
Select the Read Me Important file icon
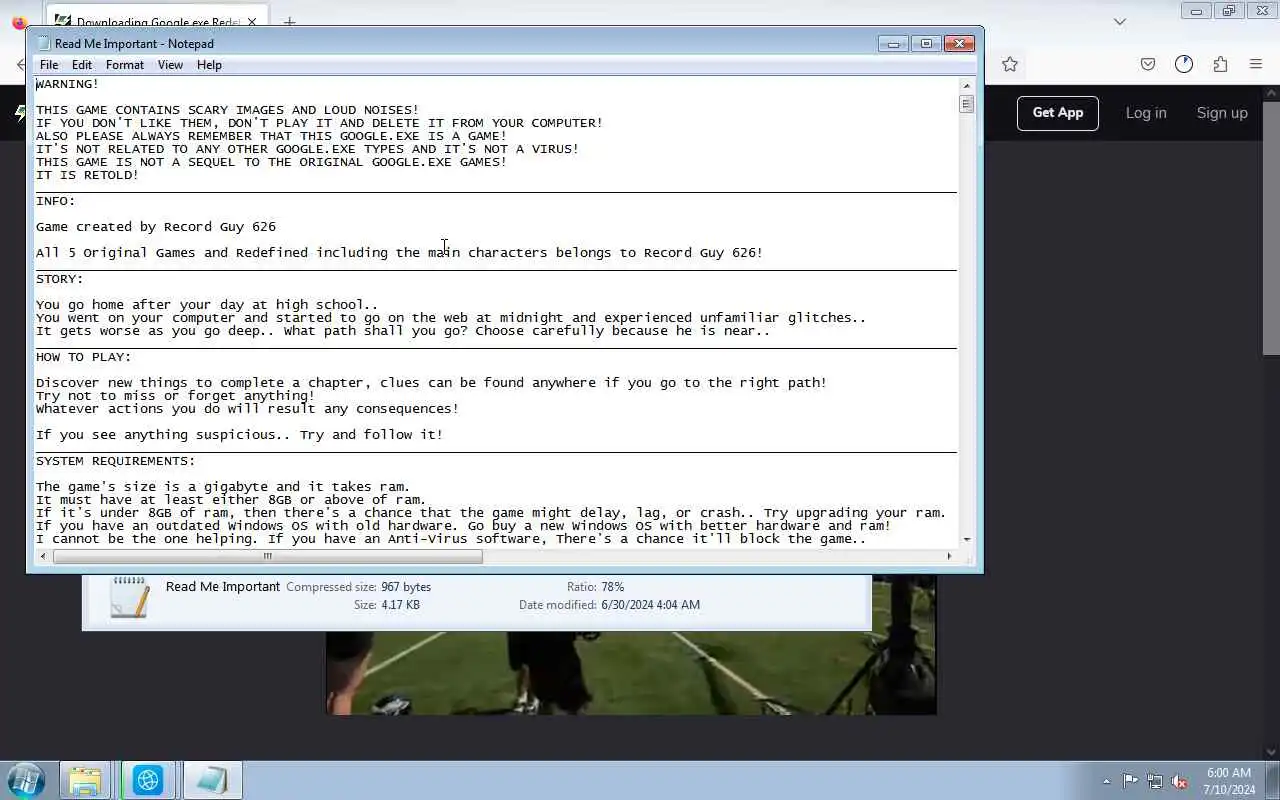(x=130, y=597)
